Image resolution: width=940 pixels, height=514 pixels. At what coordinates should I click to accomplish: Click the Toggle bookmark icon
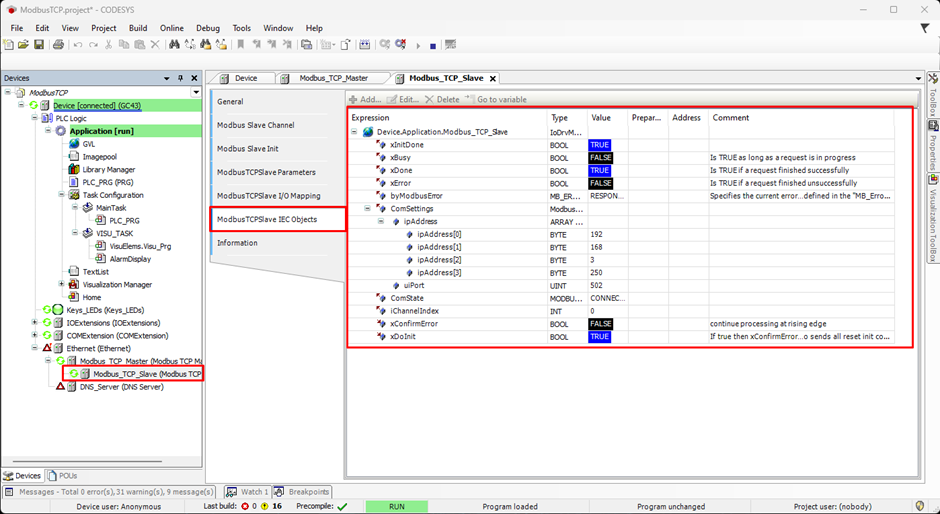[x=240, y=44]
